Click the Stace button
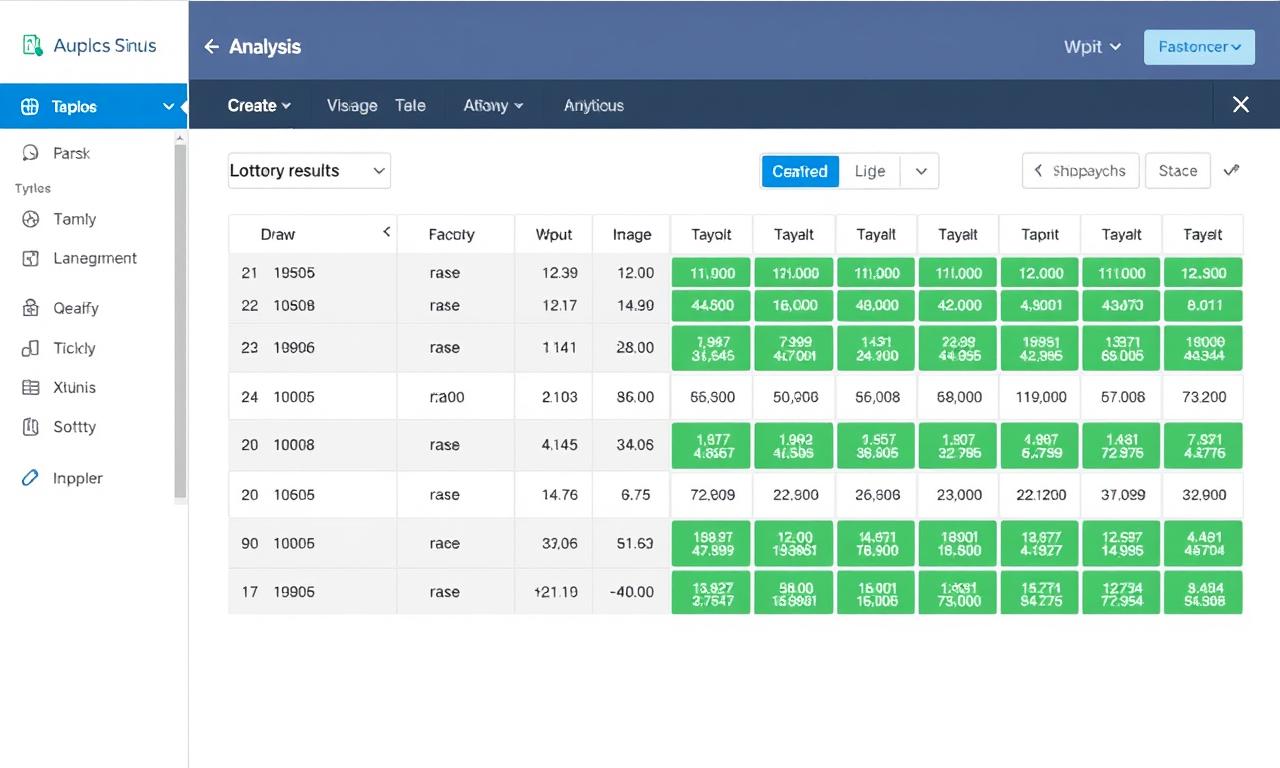Viewport: 1280px width, 768px height. (1177, 171)
